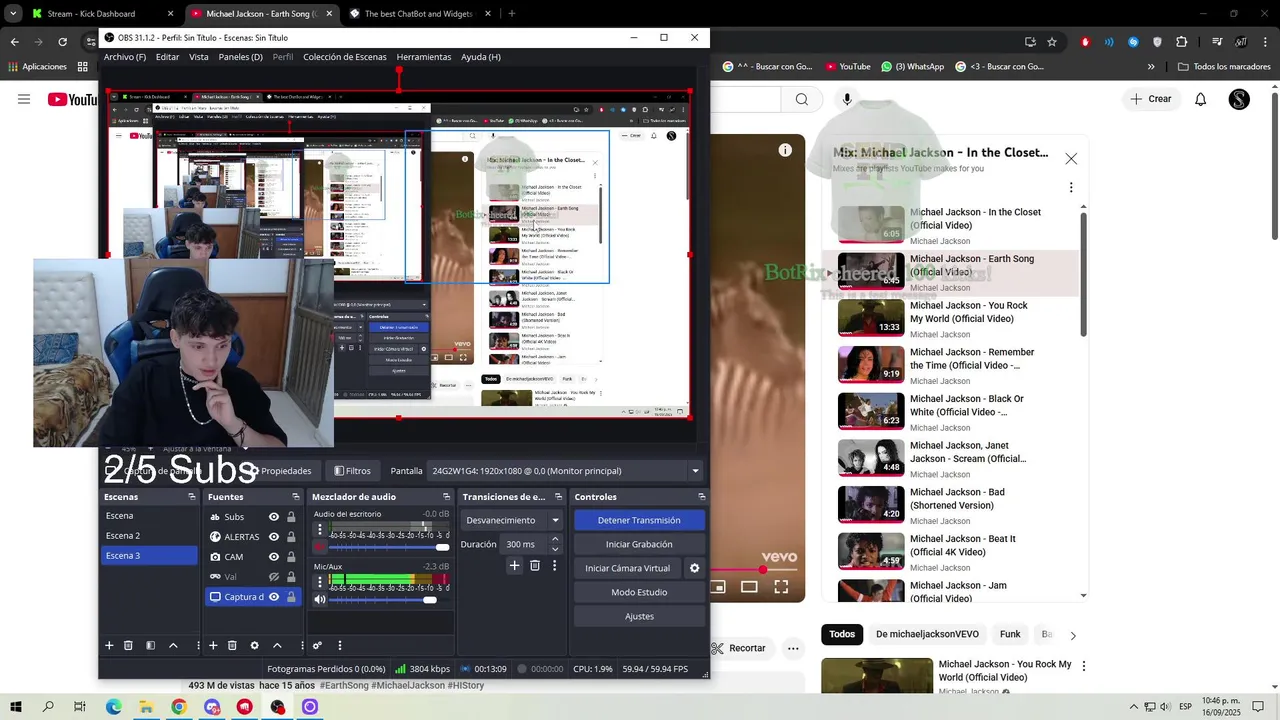1280x720 pixels.
Task: Delete selected scene with trash icon in Escenas
Action: [x=128, y=645]
